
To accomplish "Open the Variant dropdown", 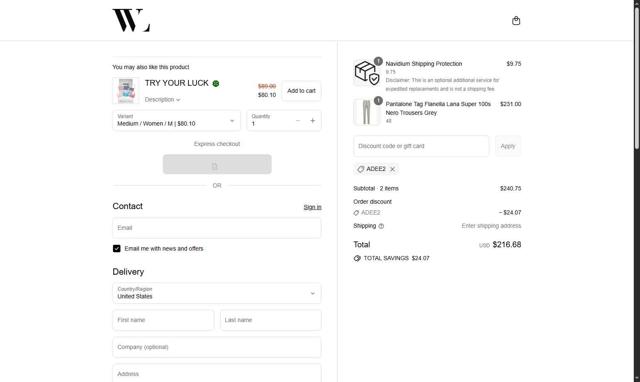I will tap(176, 120).
